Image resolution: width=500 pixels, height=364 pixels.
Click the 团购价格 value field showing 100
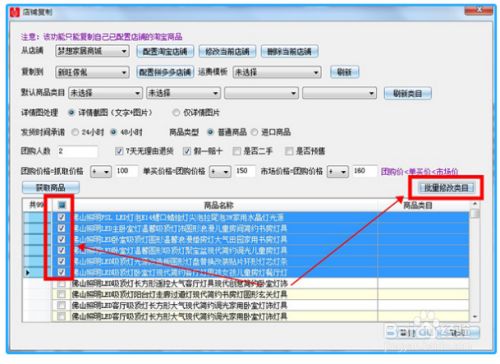coord(126,171)
